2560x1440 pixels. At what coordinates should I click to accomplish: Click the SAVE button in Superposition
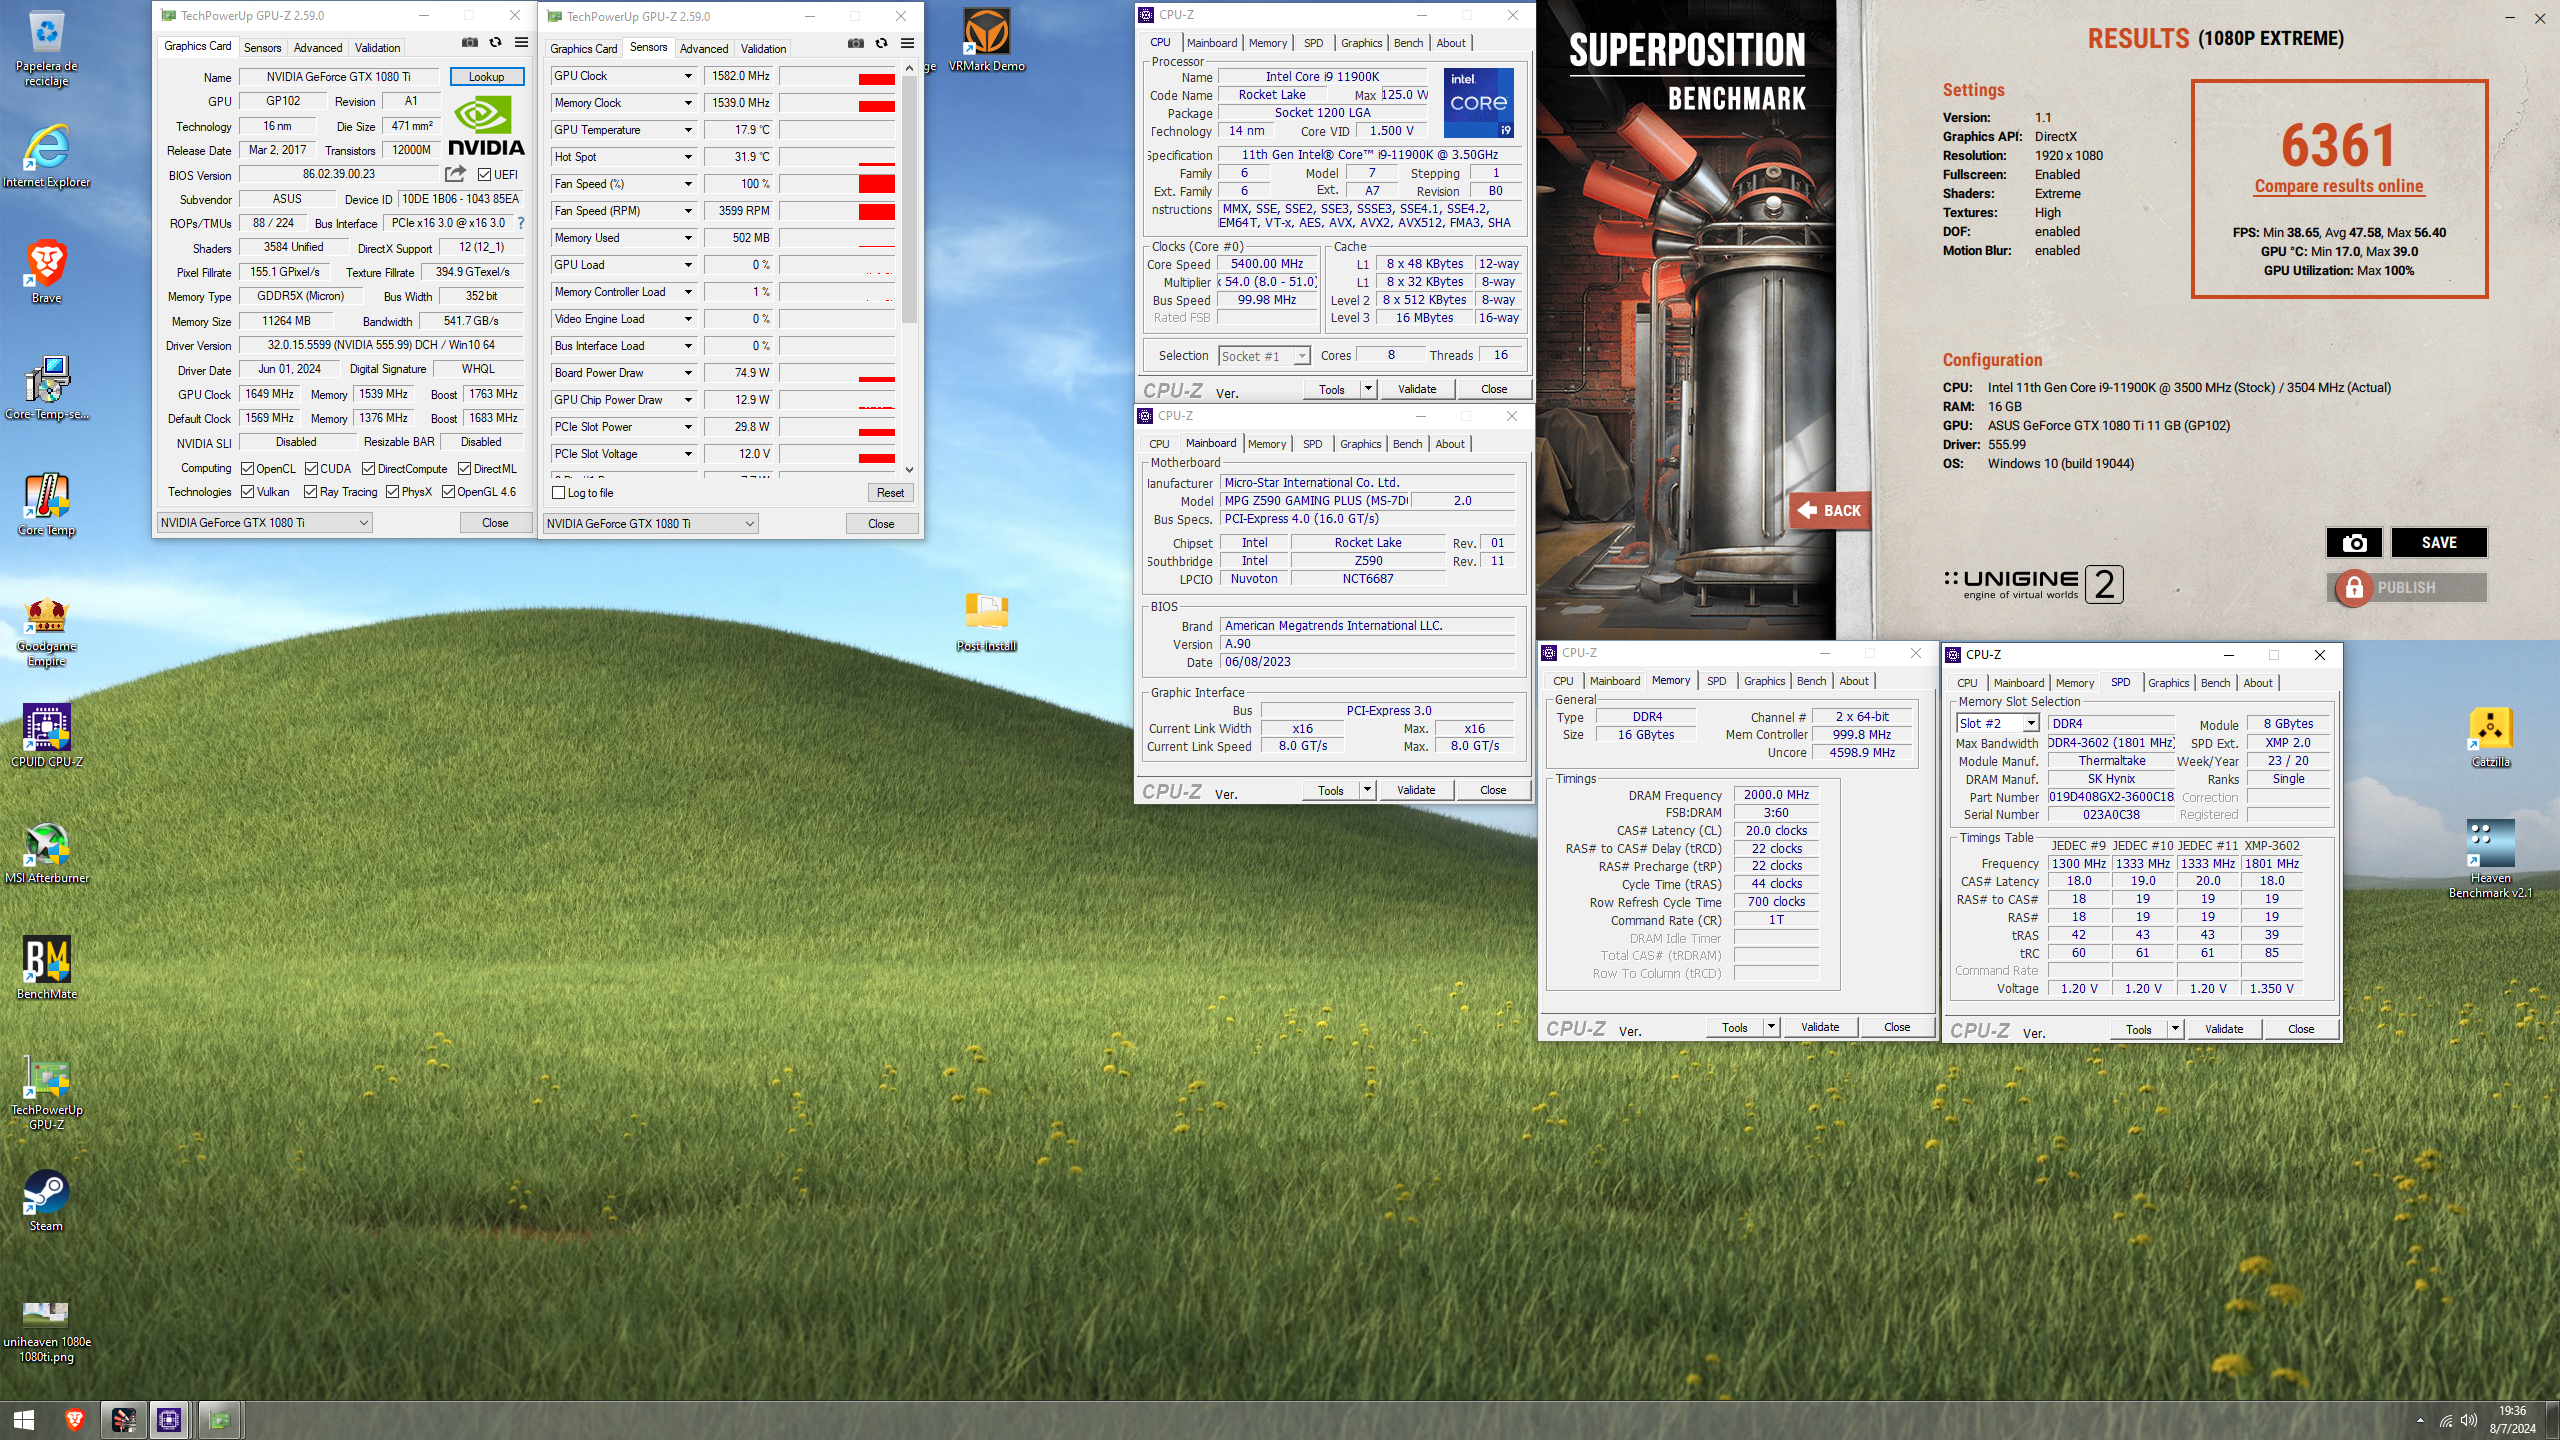(2438, 542)
